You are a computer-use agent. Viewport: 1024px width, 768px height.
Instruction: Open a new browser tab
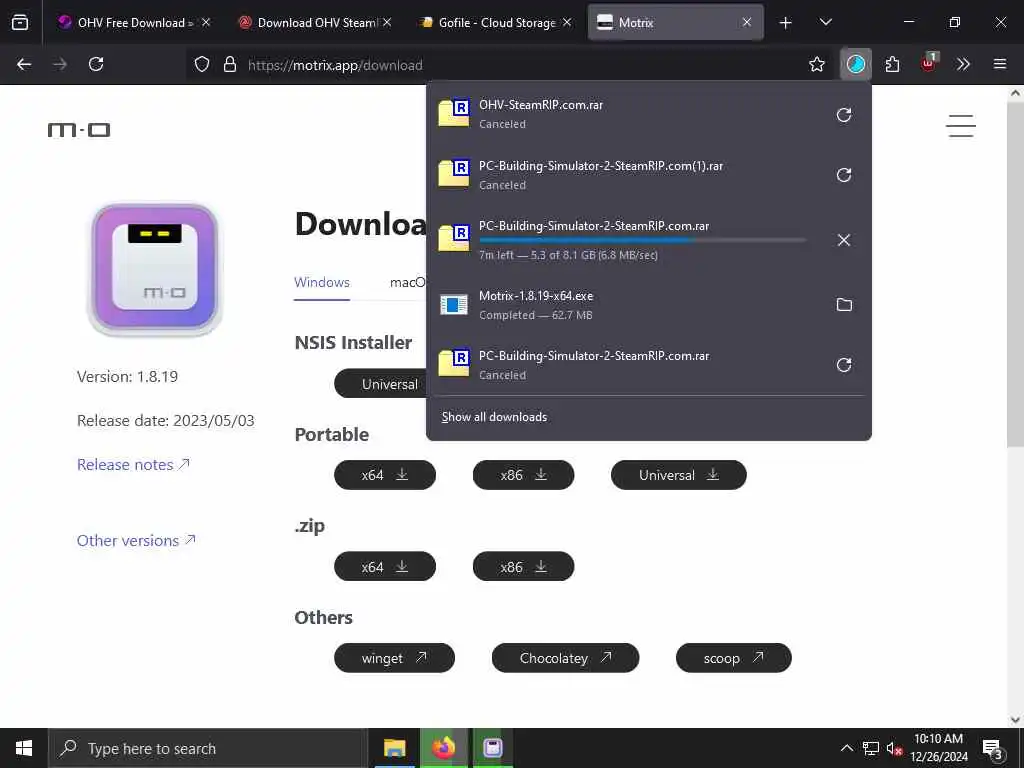click(786, 23)
